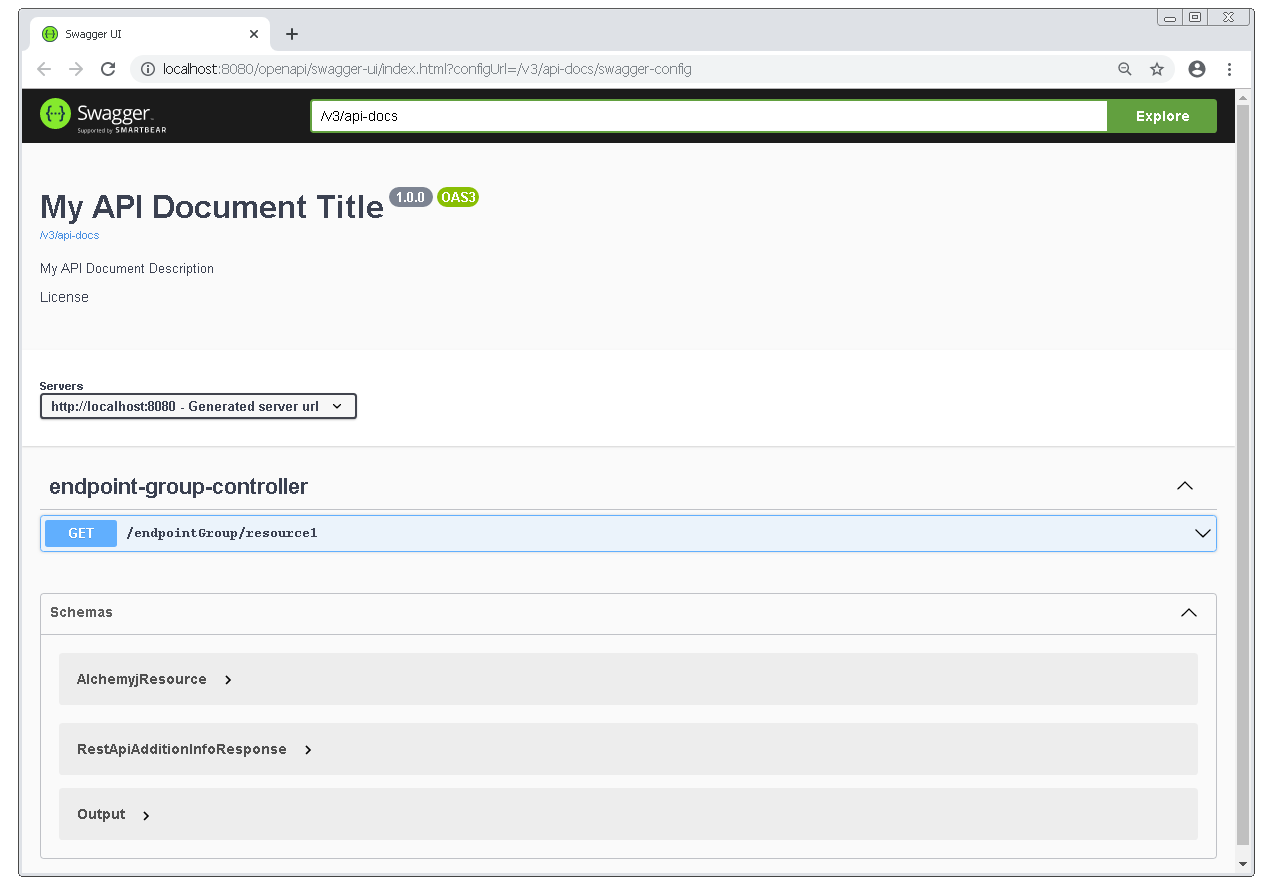Open the Servers dropdown list

click(x=198, y=406)
